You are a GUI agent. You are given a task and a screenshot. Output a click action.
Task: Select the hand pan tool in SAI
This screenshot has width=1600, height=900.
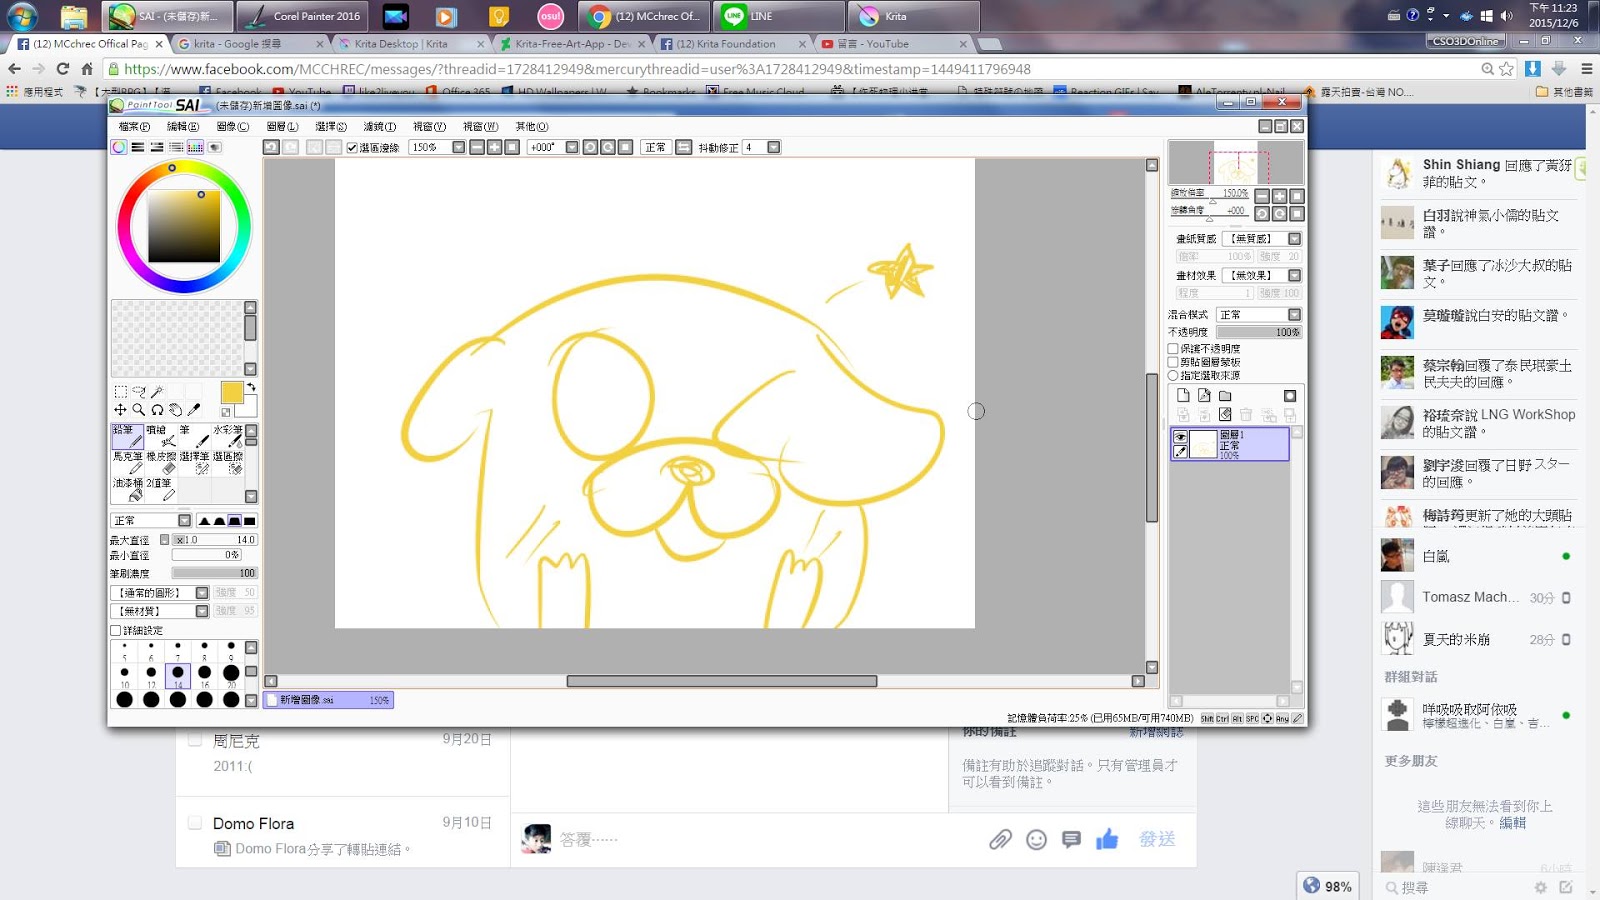[176, 410]
